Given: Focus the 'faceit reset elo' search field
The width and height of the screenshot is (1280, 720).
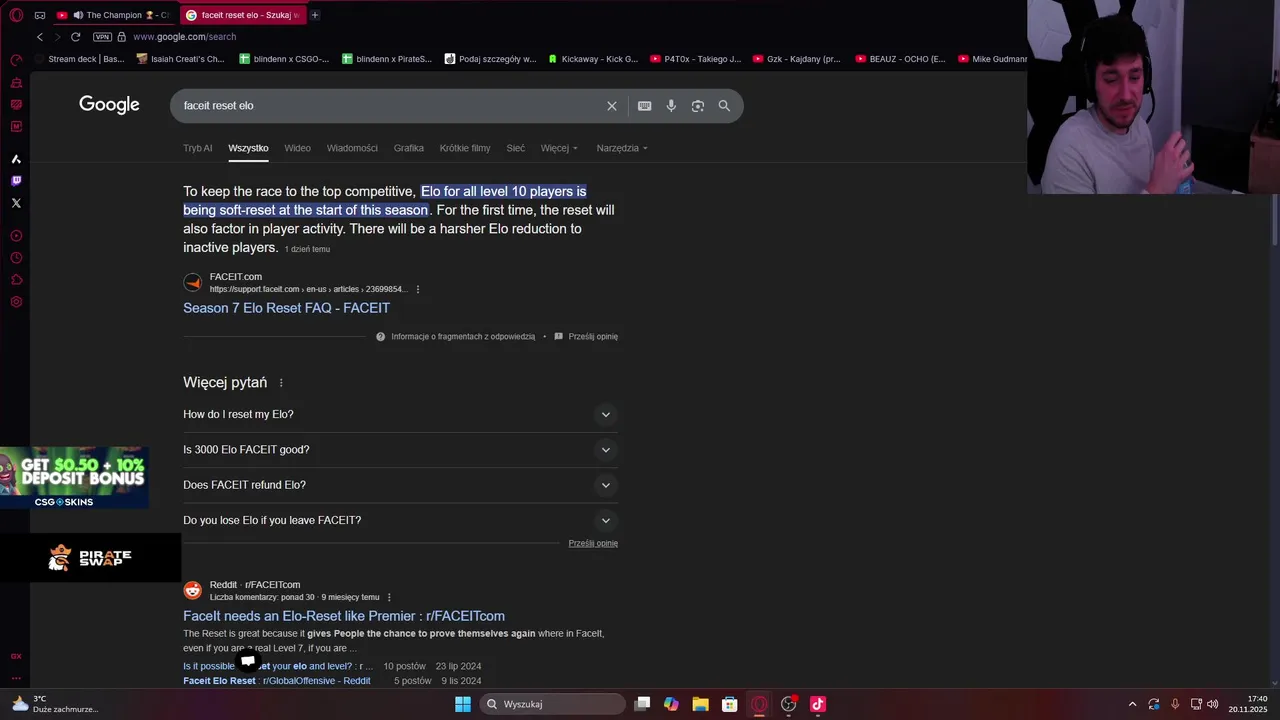Looking at the screenshot, I should point(390,106).
